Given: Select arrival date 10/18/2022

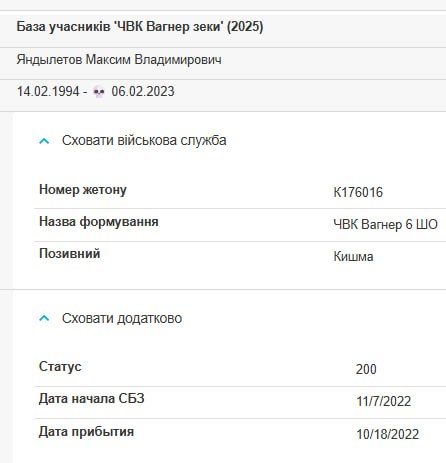Looking at the screenshot, I should point(388,434).
